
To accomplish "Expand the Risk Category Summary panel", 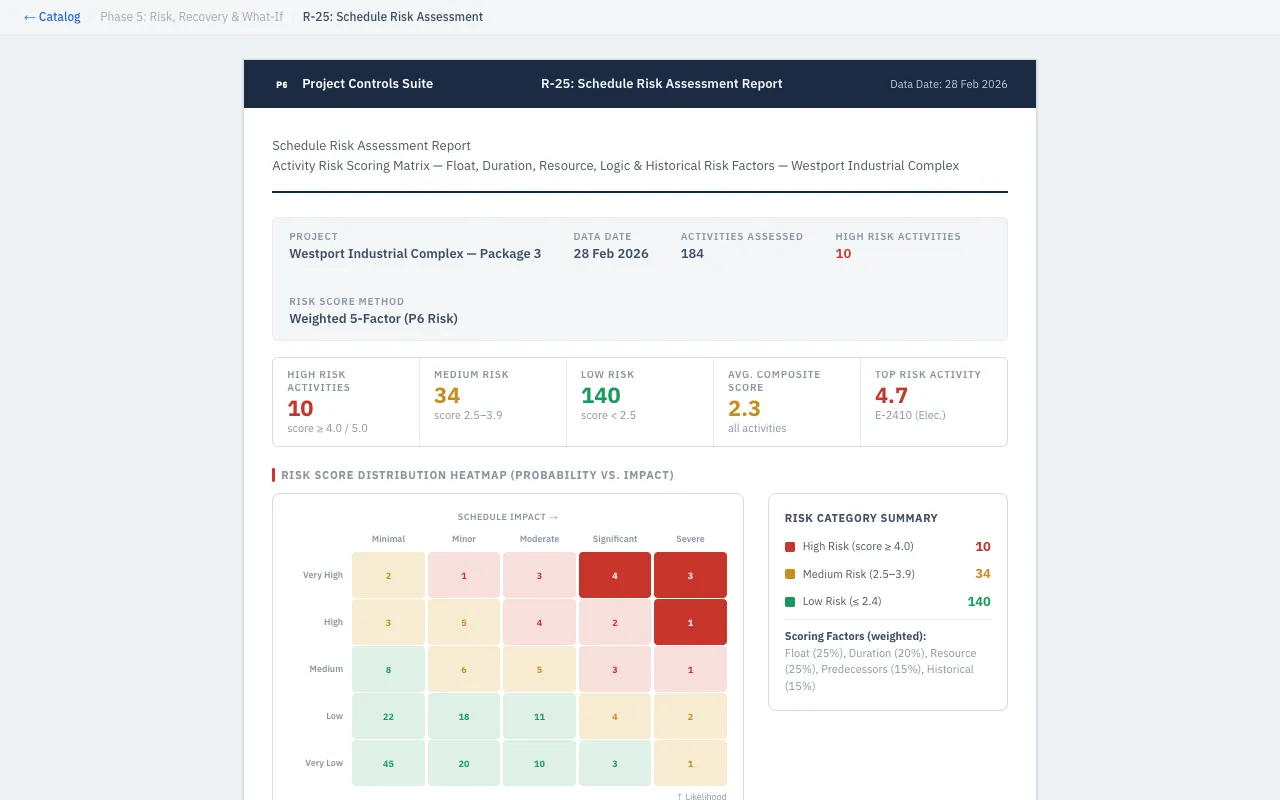I will coord(861,518).
